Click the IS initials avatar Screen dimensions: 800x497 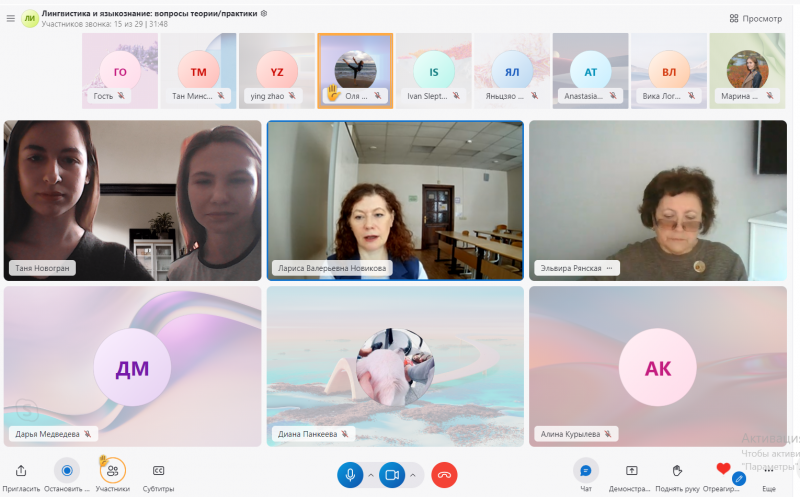coord(434,71)
